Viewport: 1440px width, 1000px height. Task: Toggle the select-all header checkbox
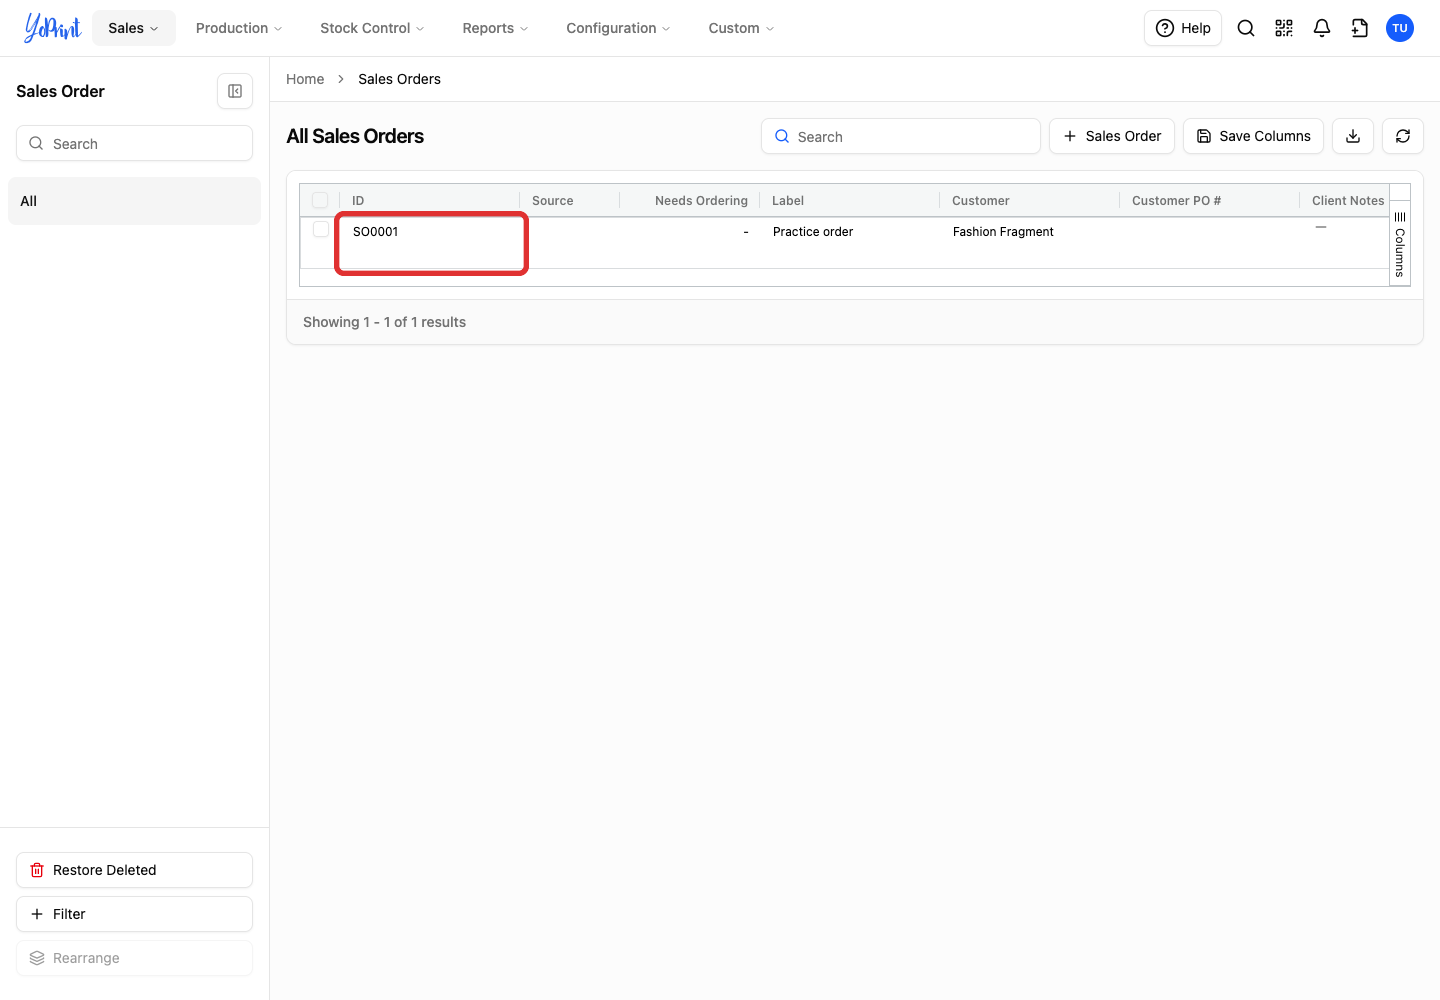[320, 200]
